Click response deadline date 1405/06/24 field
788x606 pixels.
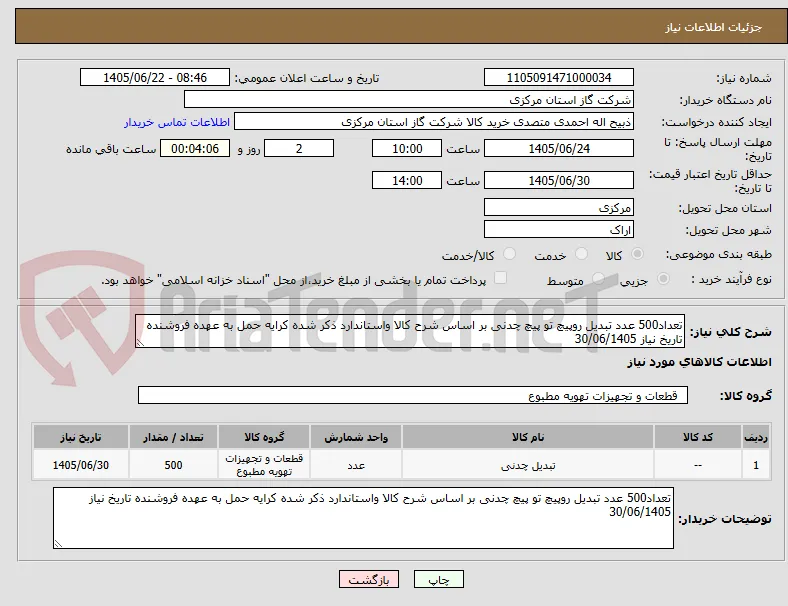click(559, 148)
